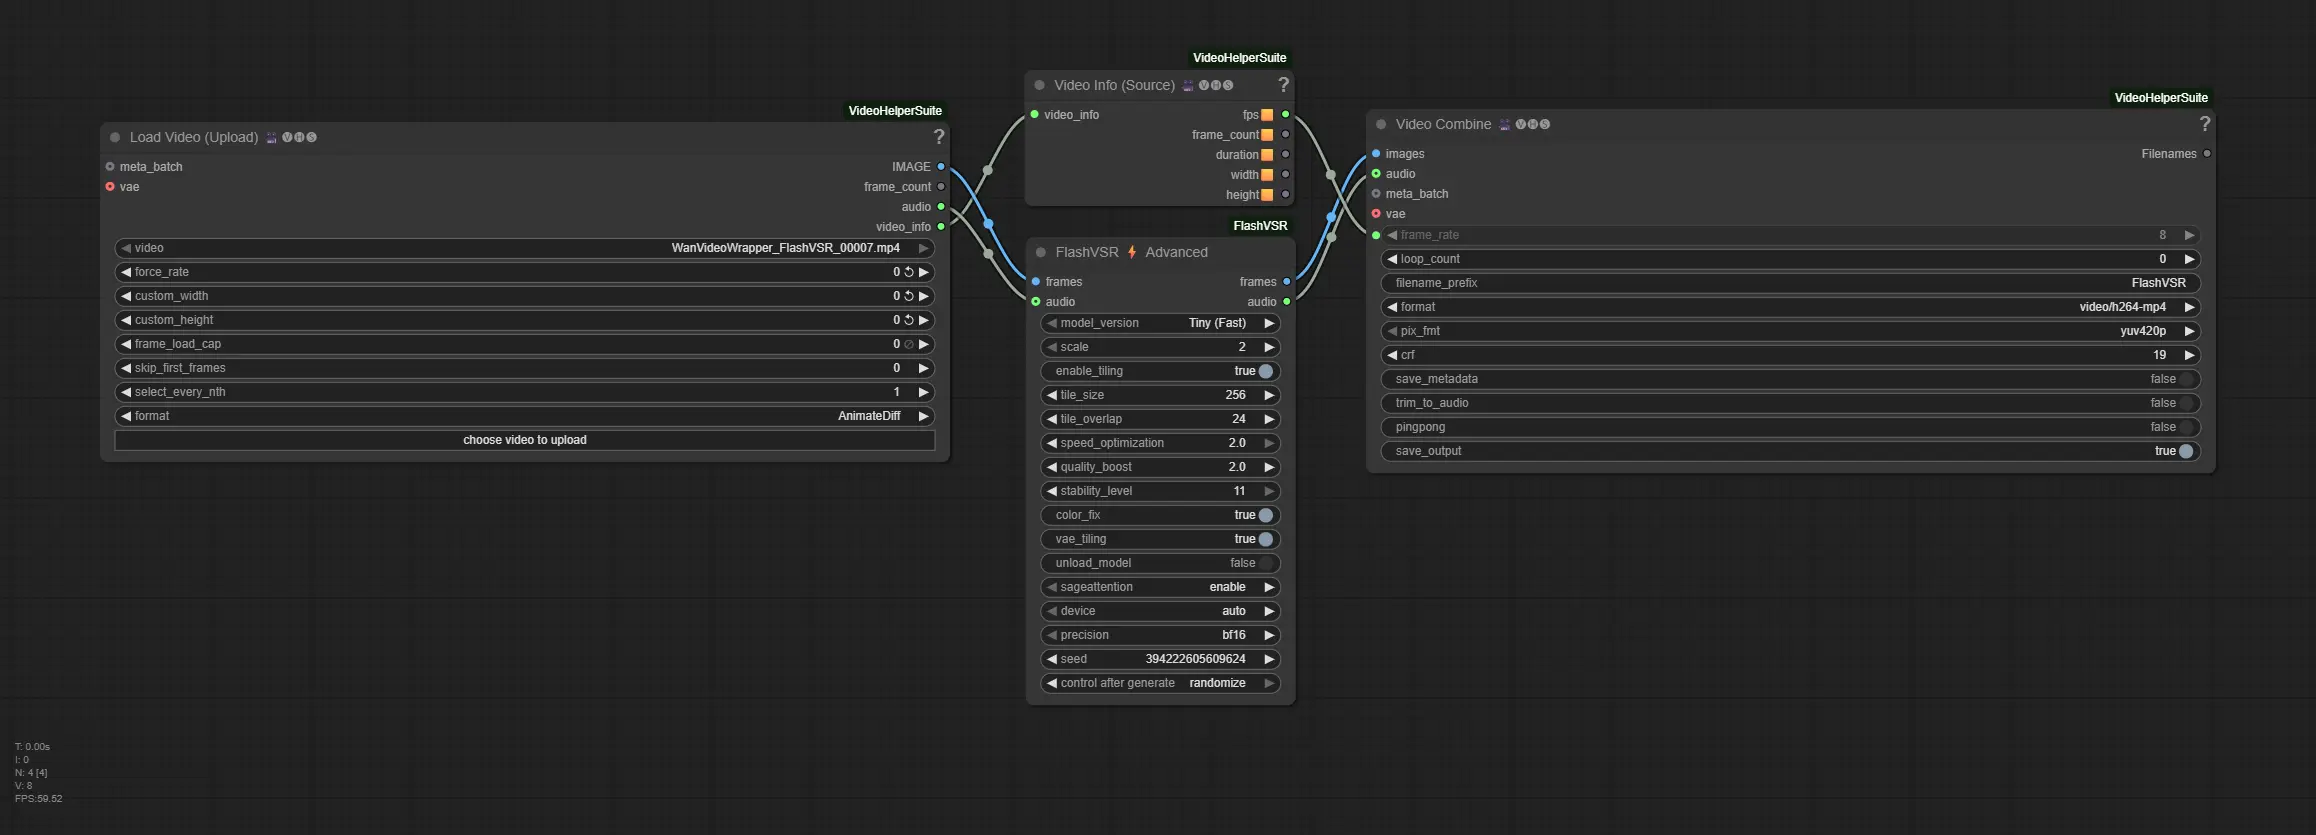Viewport: 2316px width, 835px height.
Task: Click the help question mark on Load Video node
Action: [938, 137]
